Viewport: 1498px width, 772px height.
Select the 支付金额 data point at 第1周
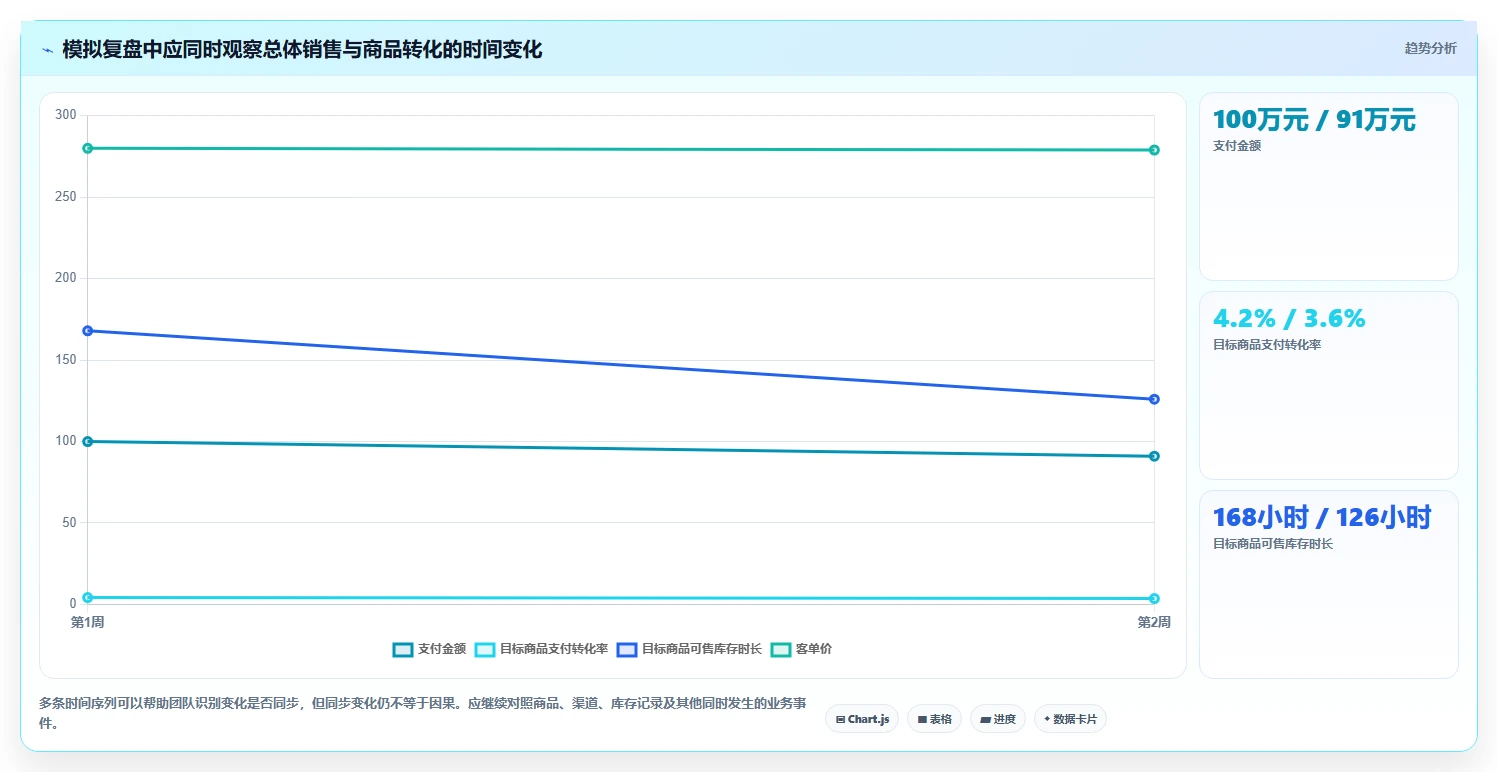88,441
